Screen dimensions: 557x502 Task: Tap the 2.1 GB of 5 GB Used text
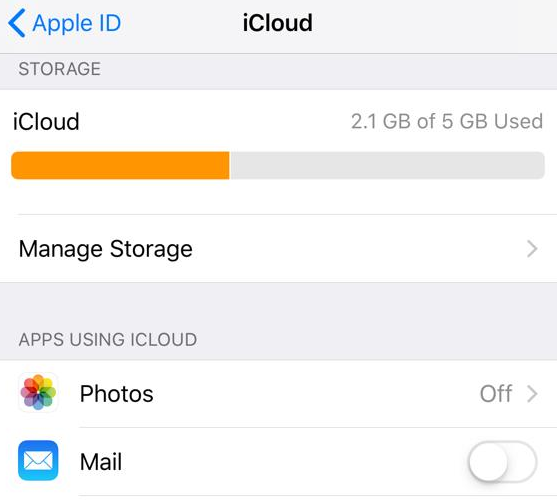point(447,122)
